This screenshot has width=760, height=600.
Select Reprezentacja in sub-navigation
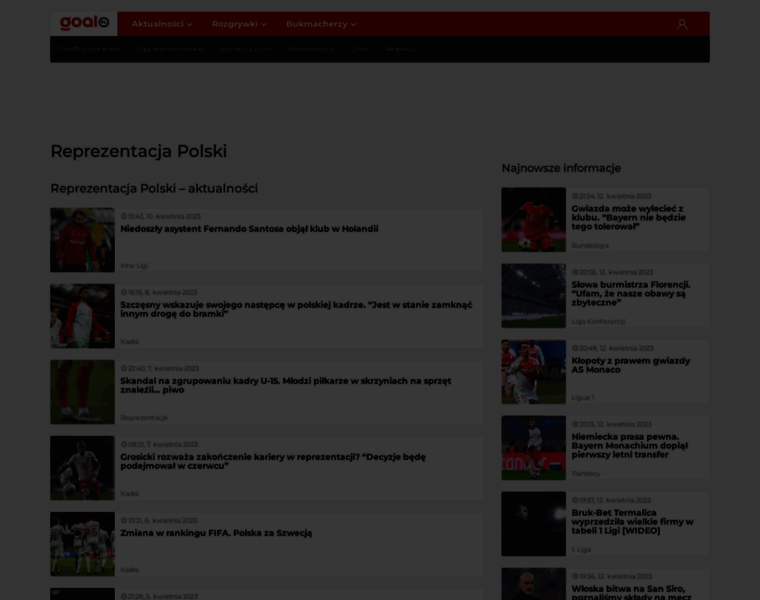click(311, 49)
